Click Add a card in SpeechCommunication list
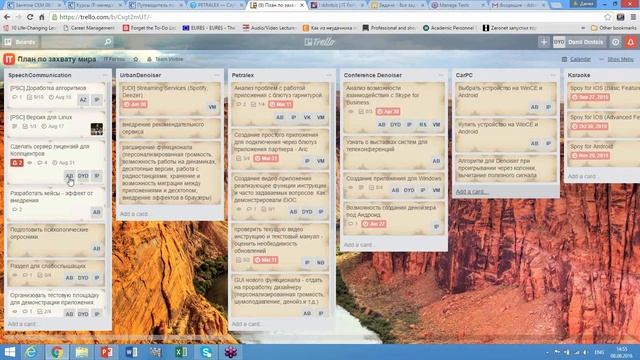The image size is (640, 360). (x=22, y=324)
